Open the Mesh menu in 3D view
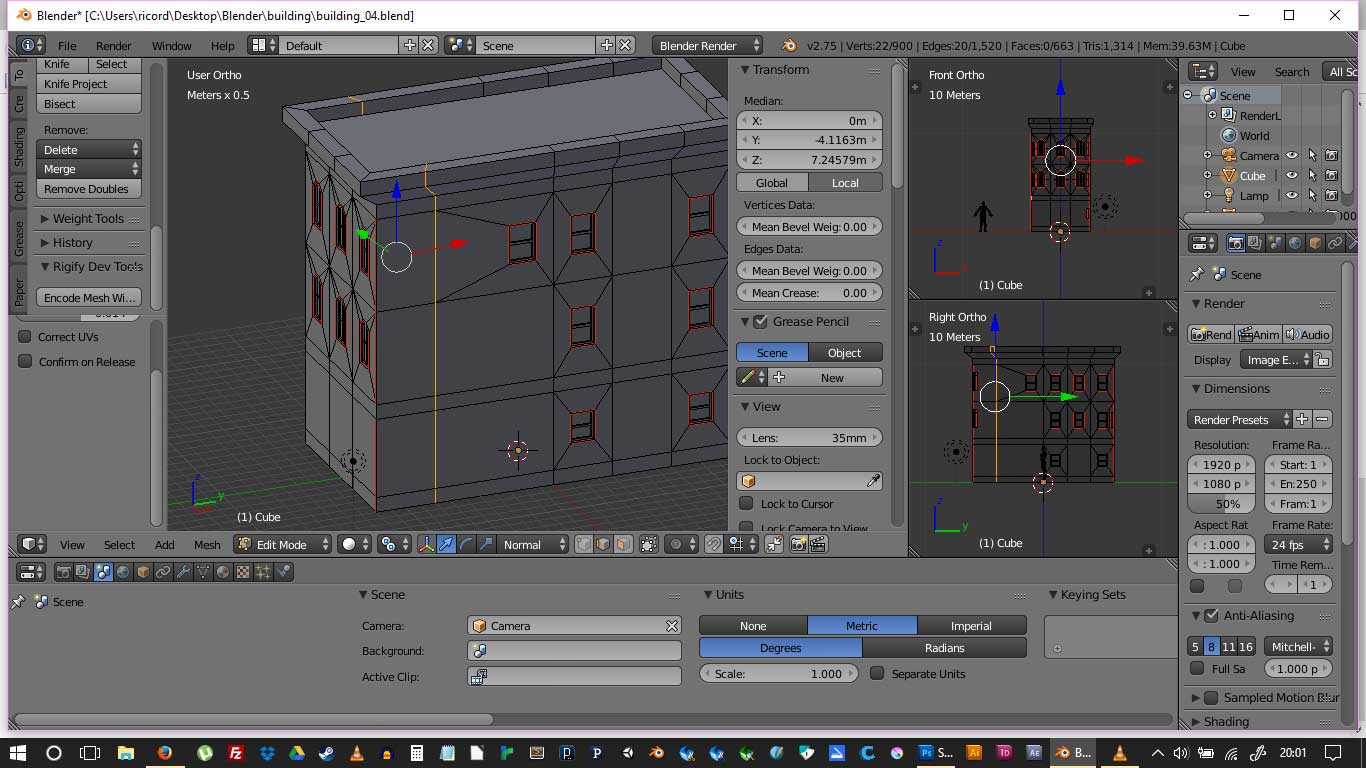The width and height of the screenshot is (1366, 768). coord(207,545)
